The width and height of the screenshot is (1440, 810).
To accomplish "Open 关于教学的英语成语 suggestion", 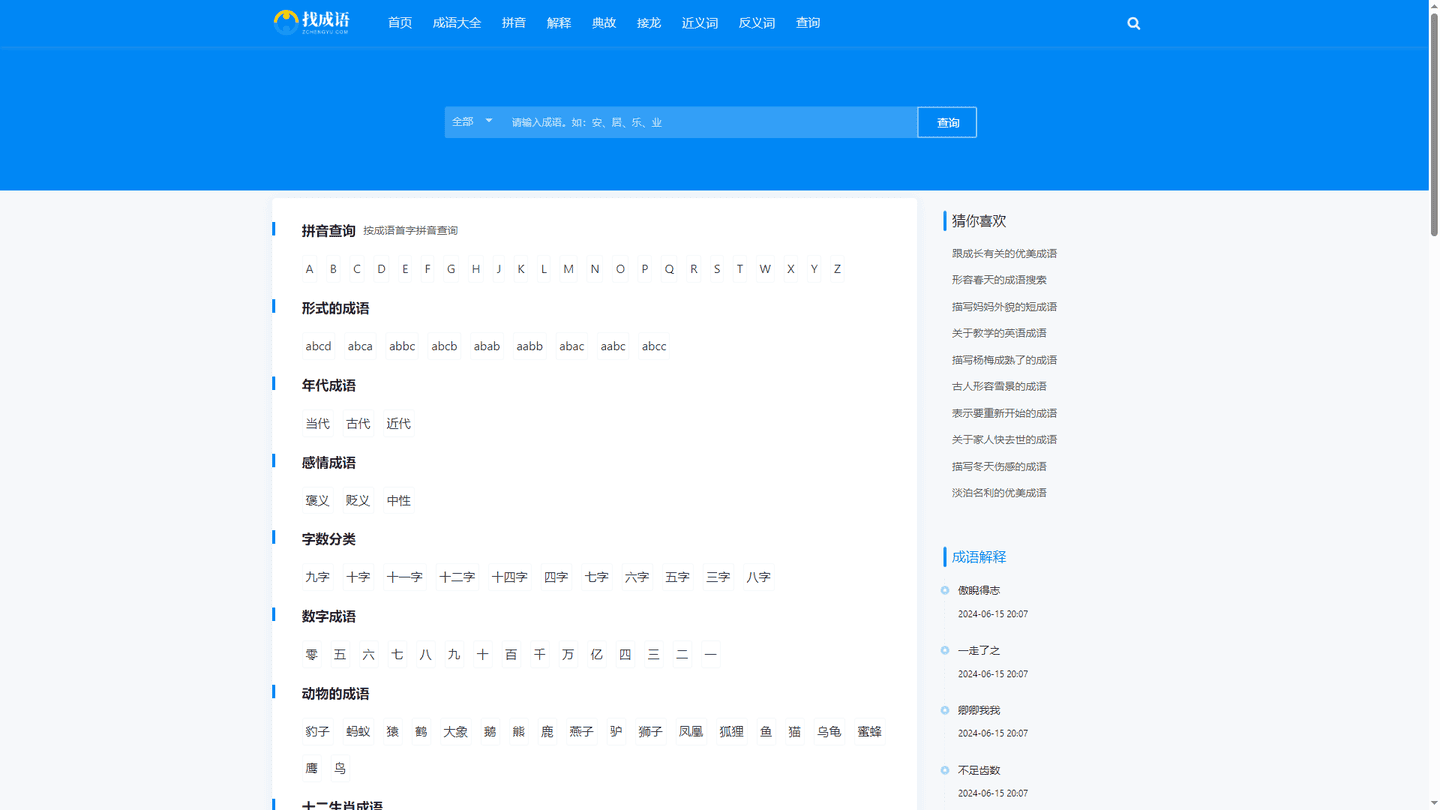I will pyautogui.click(x=999, y=333).
